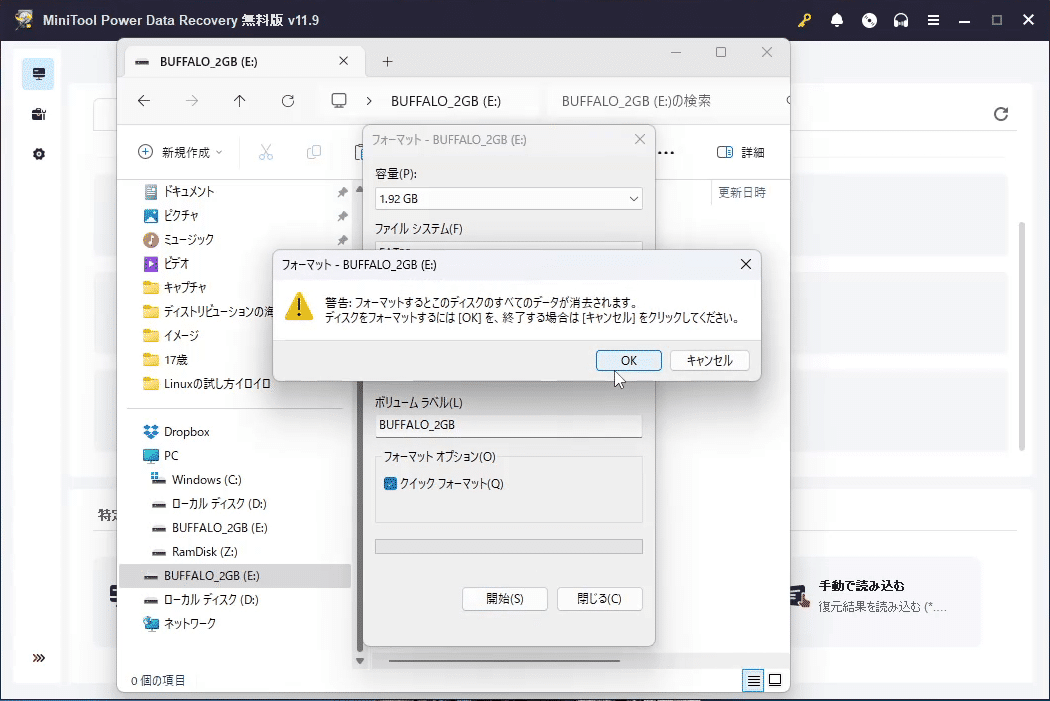Sort by the 更新日時 column header
The width and height of the screenshot is (1050, 701).
[741, 193]
